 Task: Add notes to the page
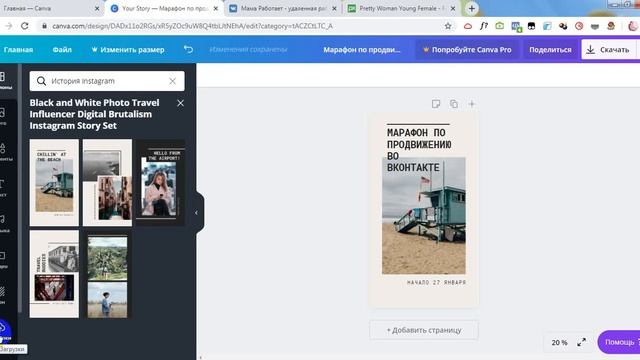click(x=436, y=104)
